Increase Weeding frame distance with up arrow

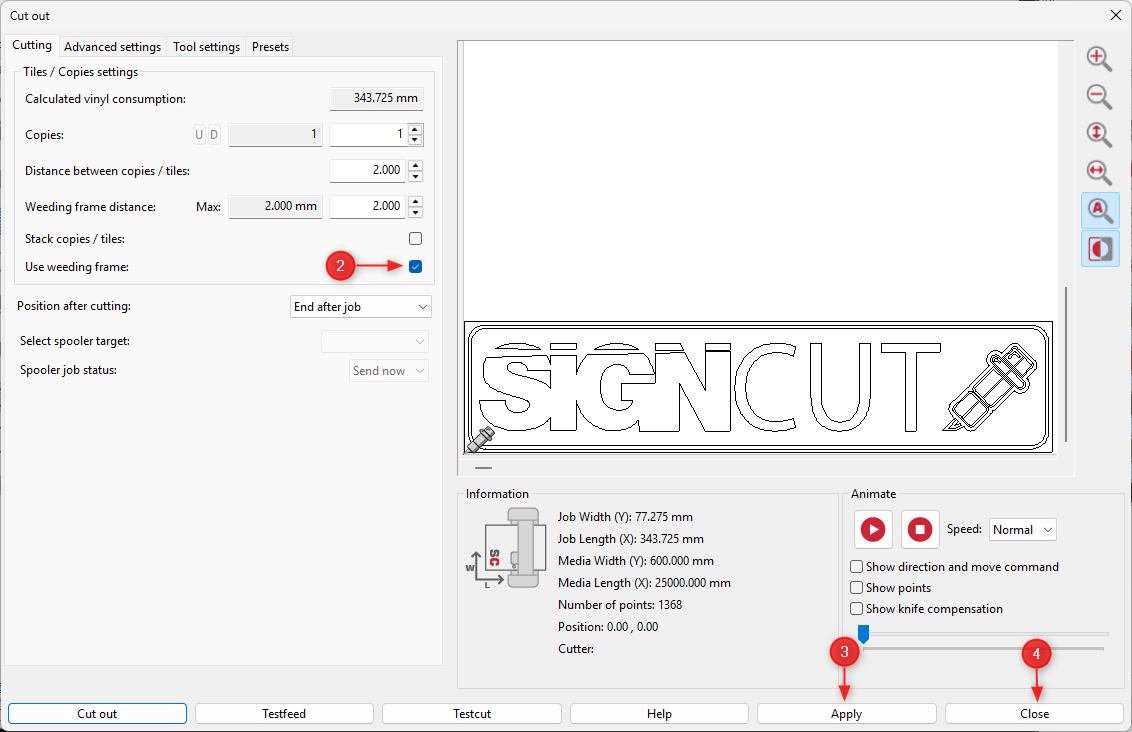click(x=415, y=201)
